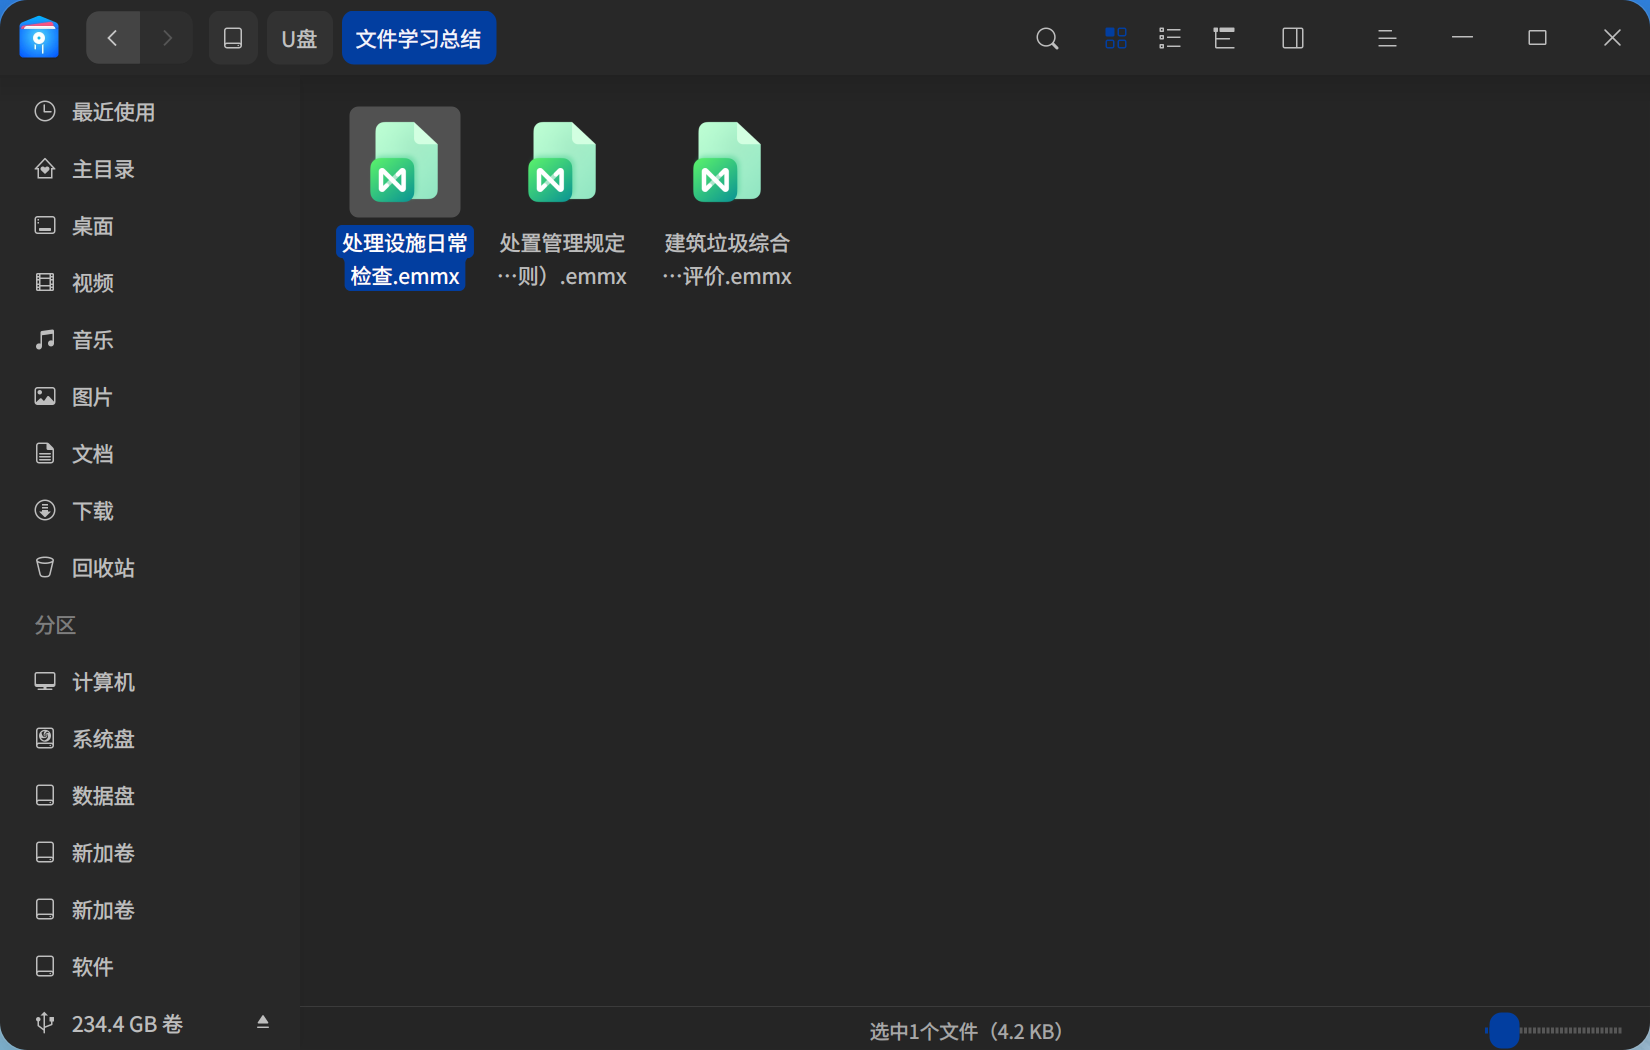Go back to the previous folder
The image size is (1650, 1050).
[x=113, y=38]
